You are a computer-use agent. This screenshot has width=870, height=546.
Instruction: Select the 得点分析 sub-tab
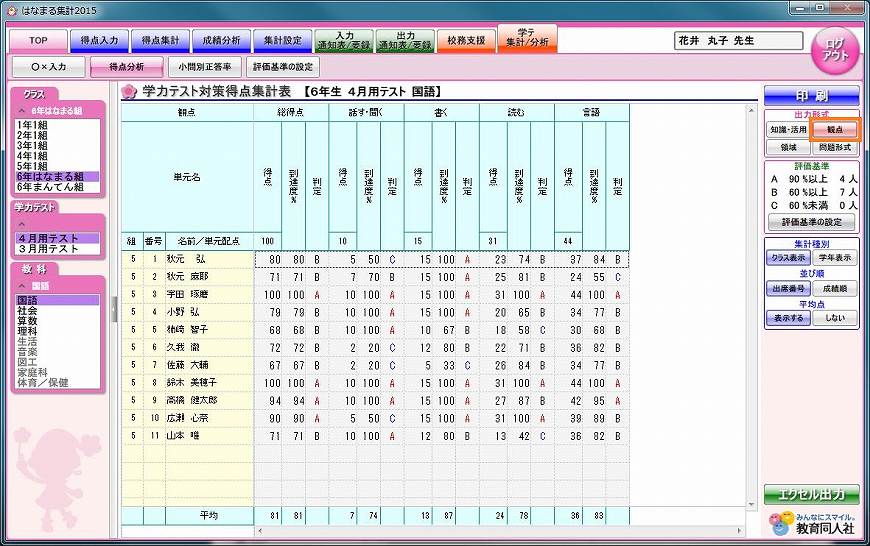point(127,67)
